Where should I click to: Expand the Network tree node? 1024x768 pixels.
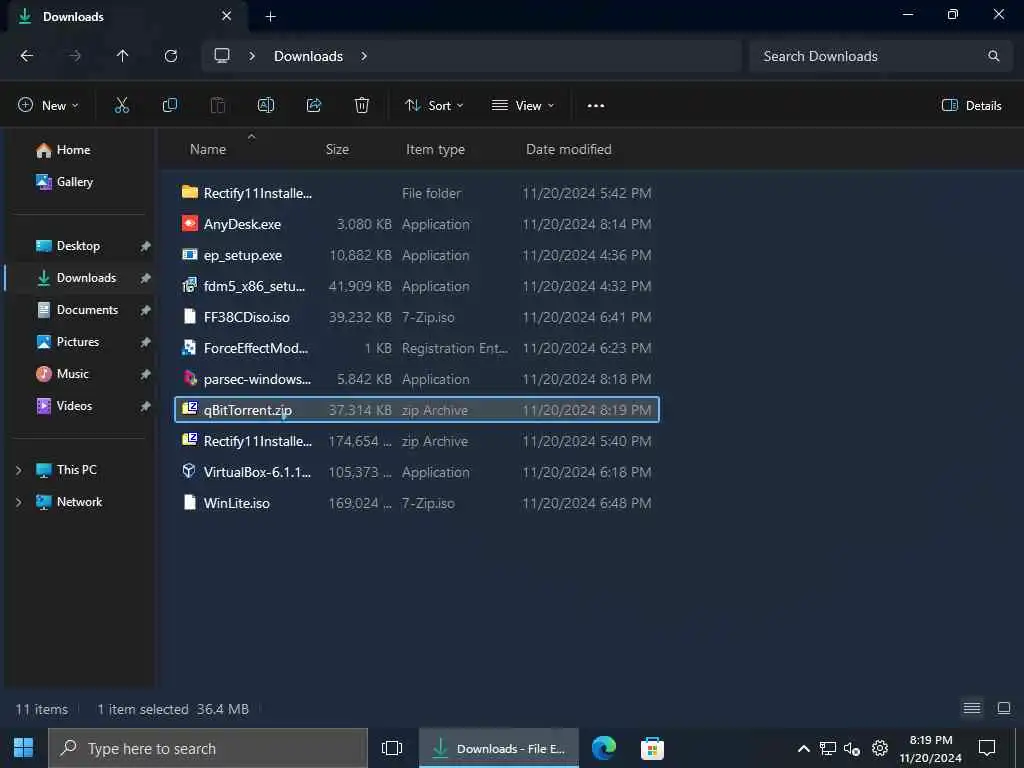pyautogui.click(x=19, y=502)
